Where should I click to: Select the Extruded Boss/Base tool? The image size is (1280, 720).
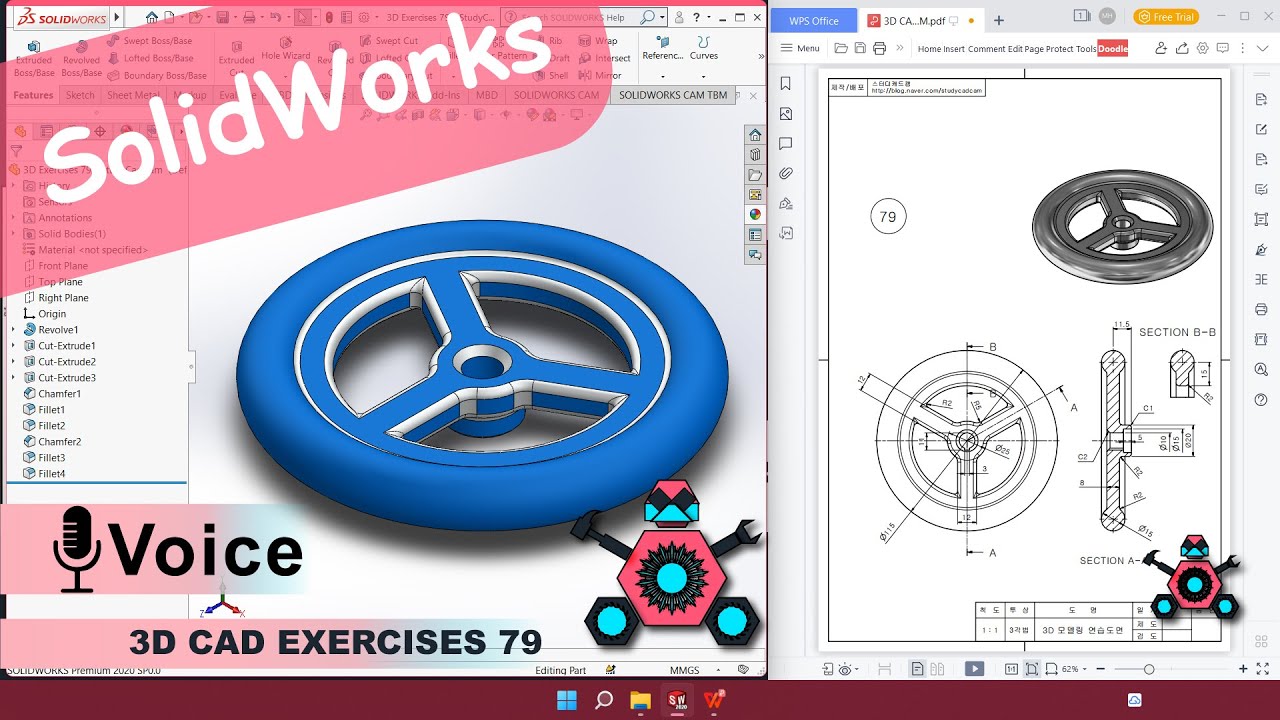pyautogui.click(x=34, y=58)
